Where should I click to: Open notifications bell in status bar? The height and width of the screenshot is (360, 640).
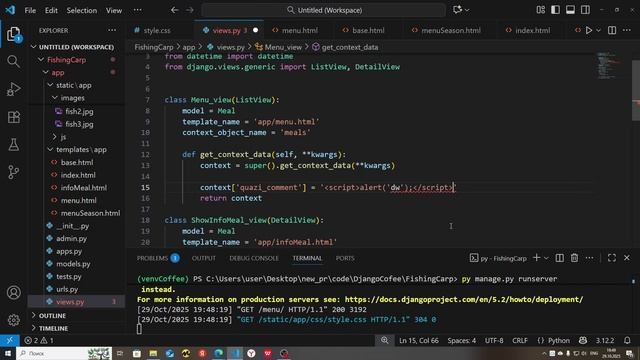(627, 340)
